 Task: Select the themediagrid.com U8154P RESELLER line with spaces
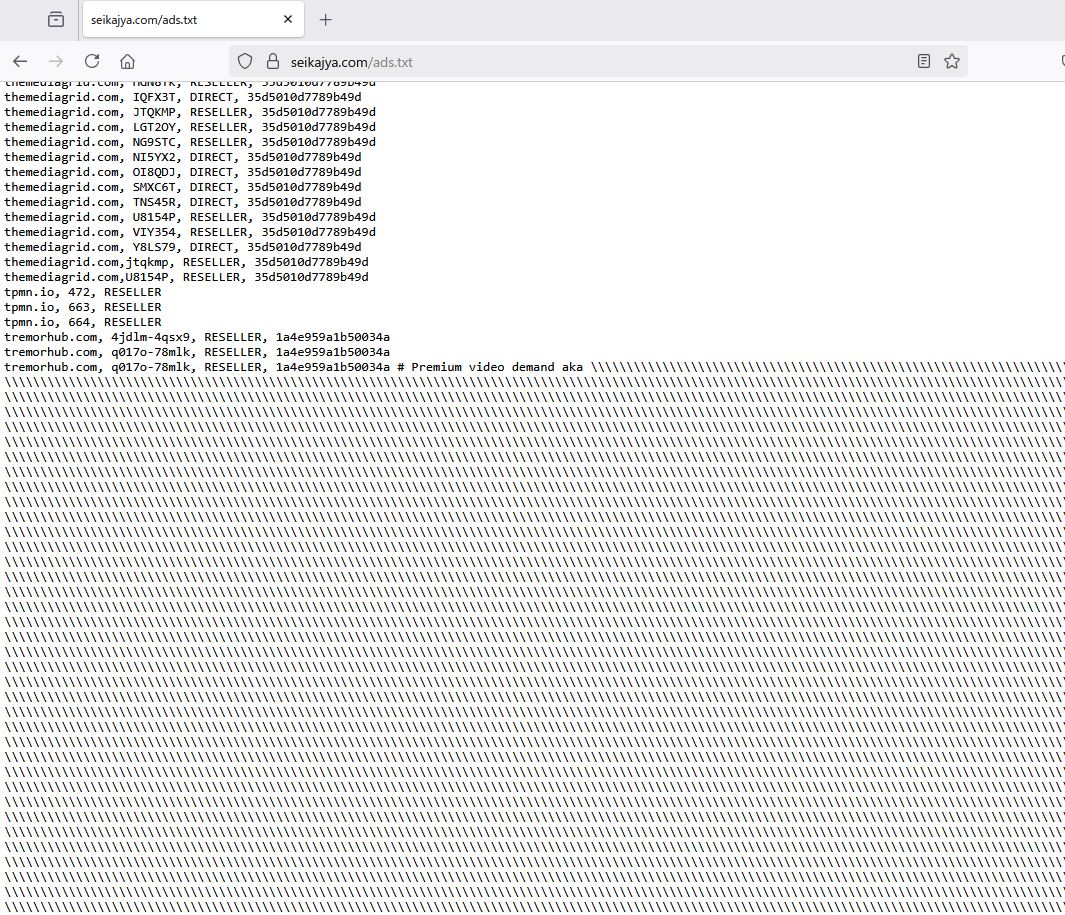pyautogui.click(x=190, y=217)
